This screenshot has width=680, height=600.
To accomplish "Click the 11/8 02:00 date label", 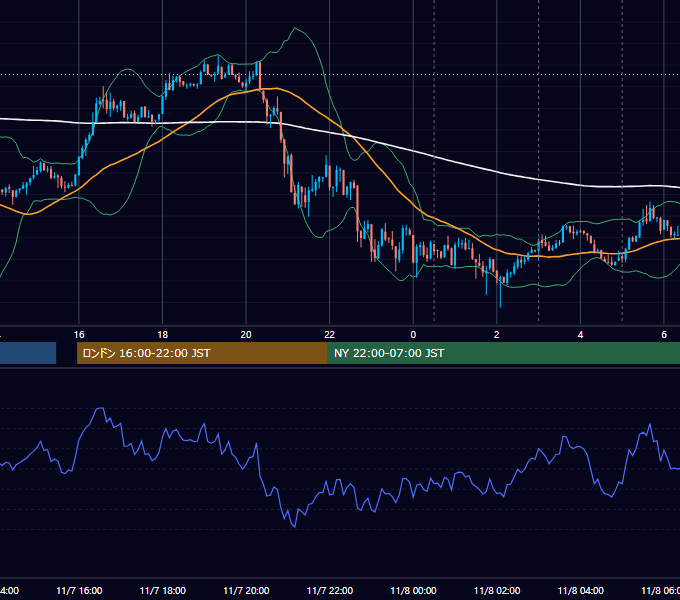I will 497,590.
